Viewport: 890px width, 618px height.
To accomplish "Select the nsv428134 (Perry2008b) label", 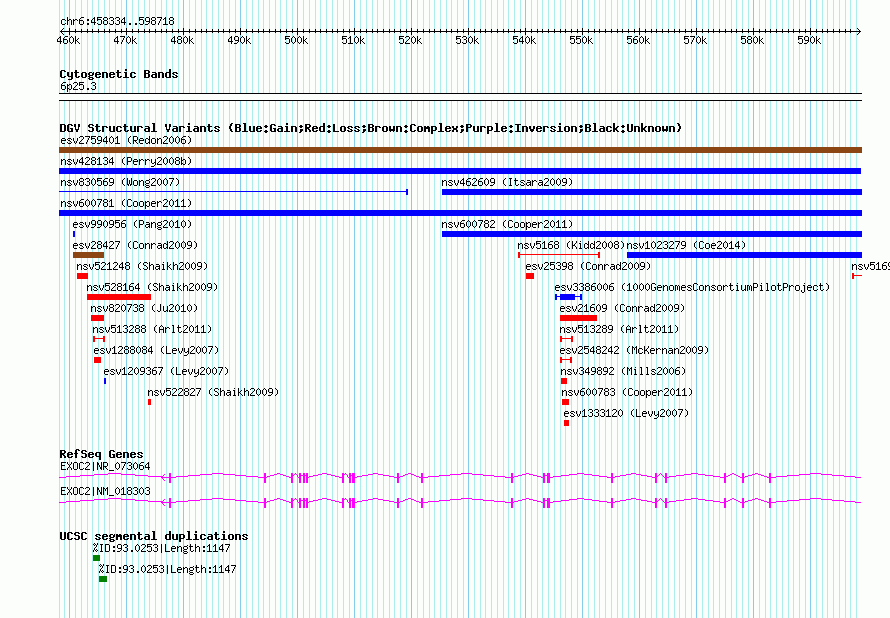I will pyautogui.click(x=126, y=161).
